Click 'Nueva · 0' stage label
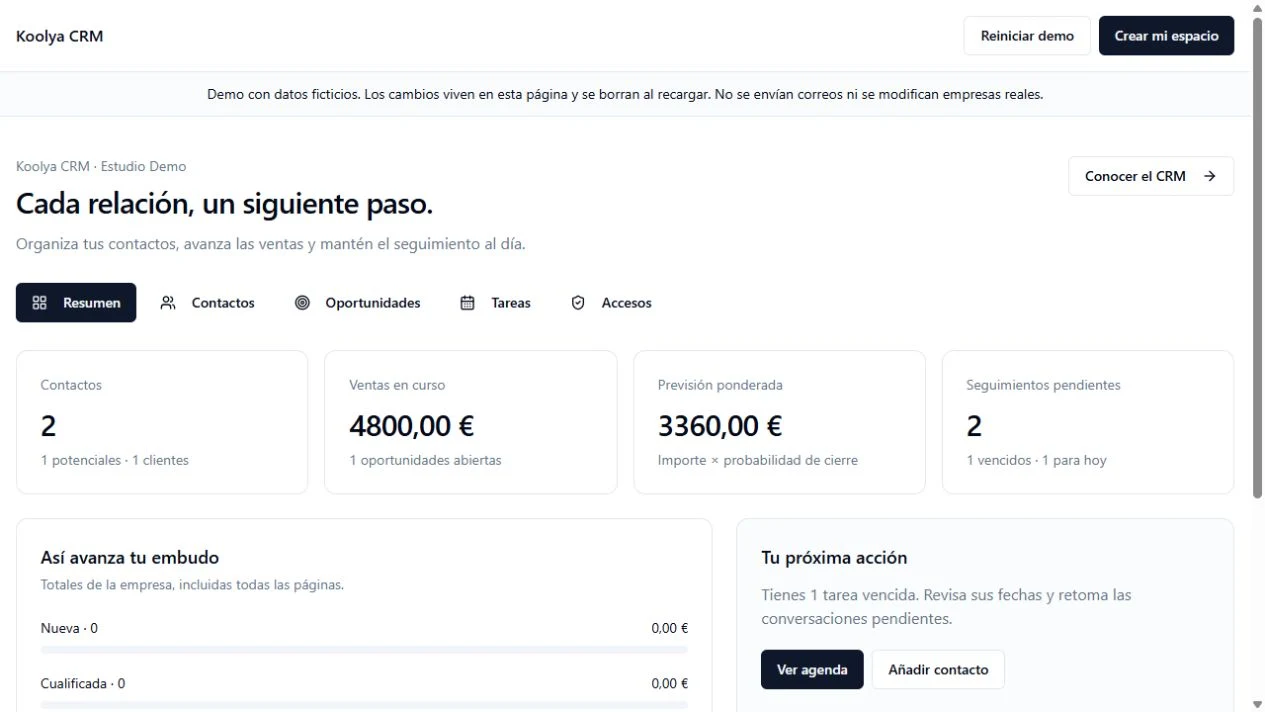Viewport: 1265px width, 712px height. coord(69,629)
